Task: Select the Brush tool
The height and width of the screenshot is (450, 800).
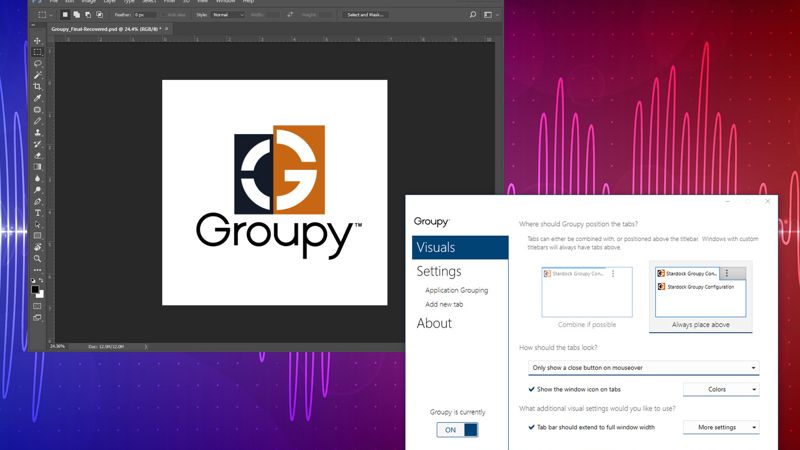Action: pos(37,121)
